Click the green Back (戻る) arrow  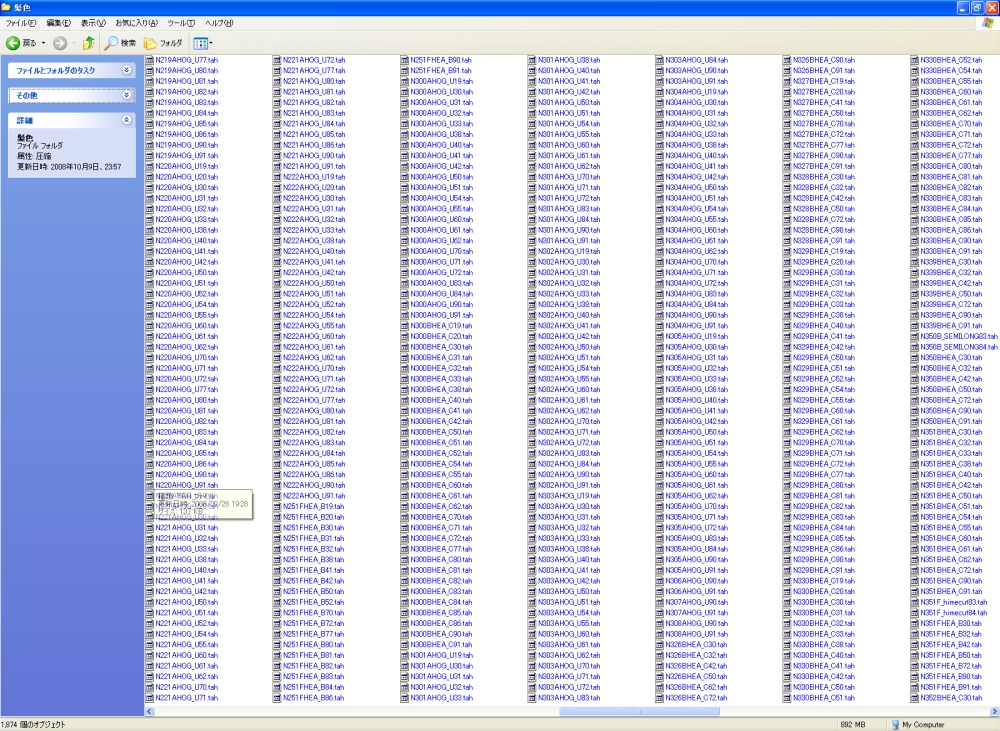14,43
